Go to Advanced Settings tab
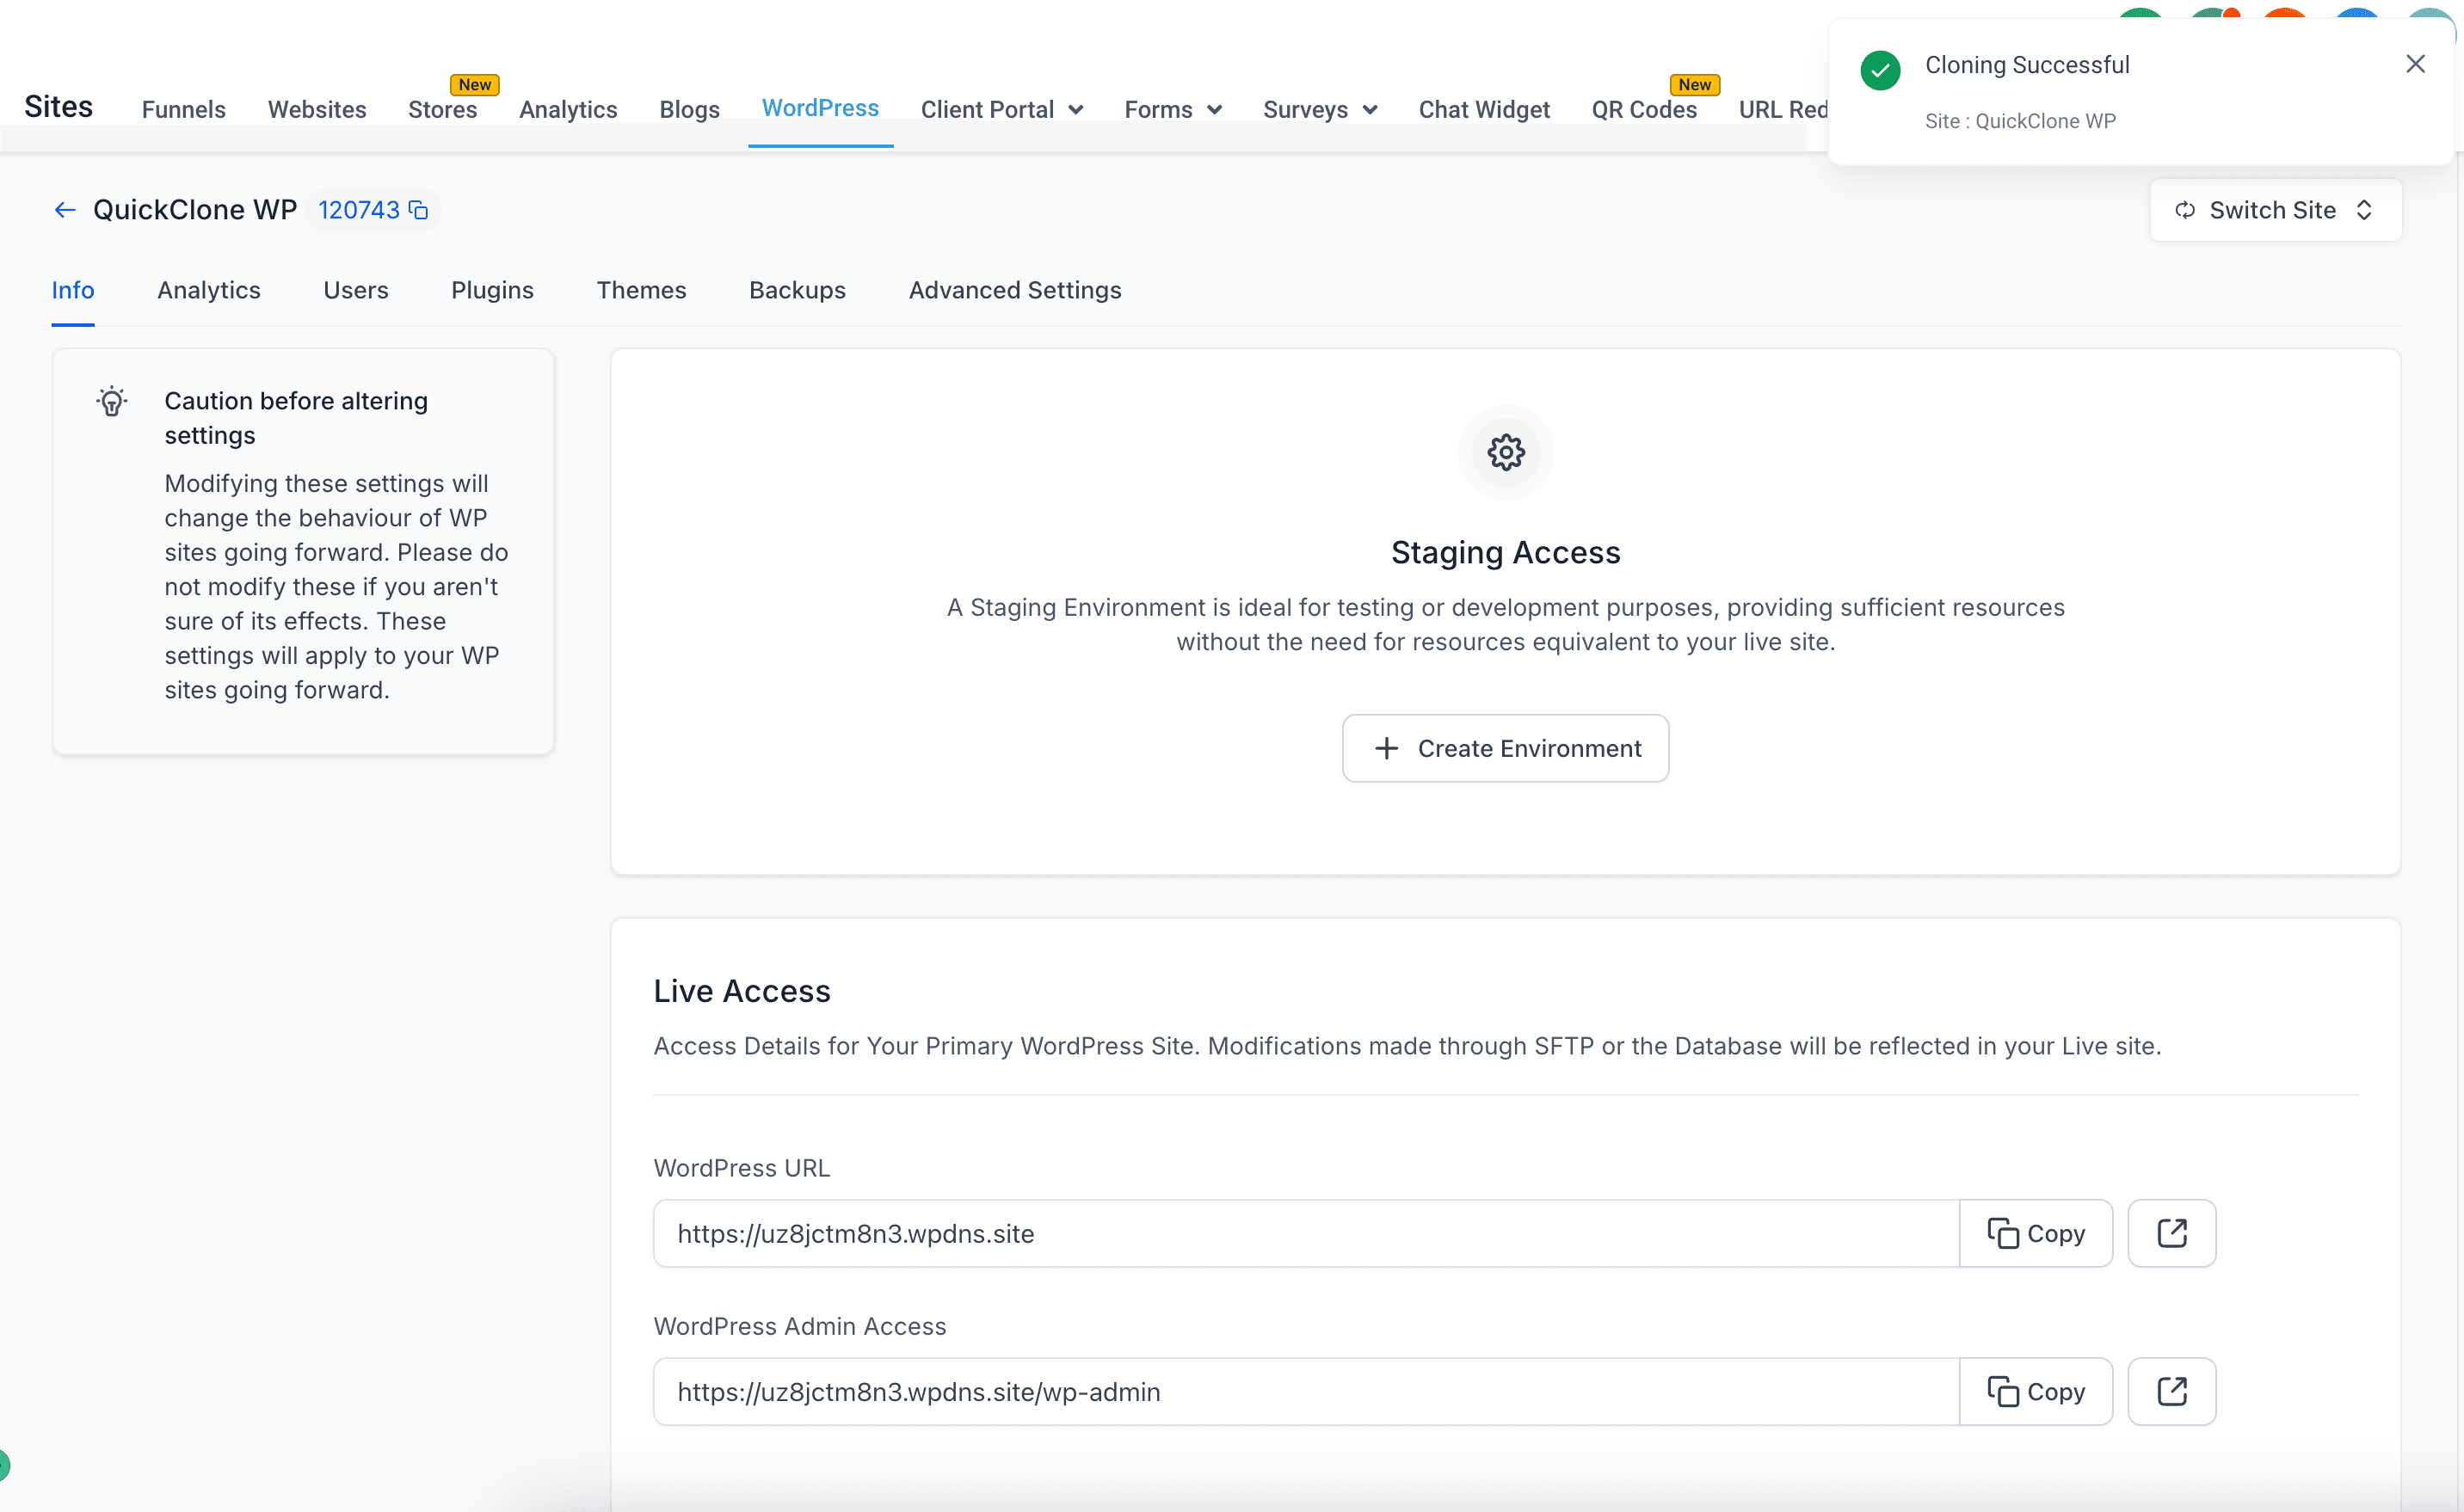This screenshot has height=1512, width=2464. click(1015, 290)
